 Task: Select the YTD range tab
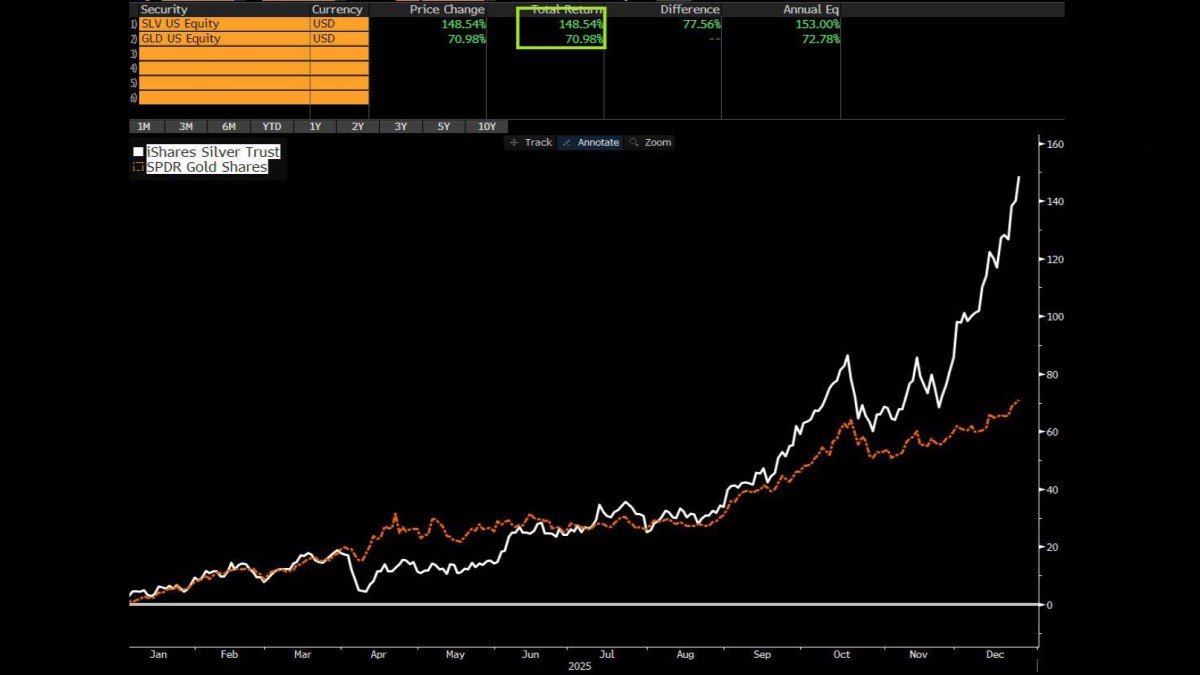pyautogui.click(x=270, y=126)
